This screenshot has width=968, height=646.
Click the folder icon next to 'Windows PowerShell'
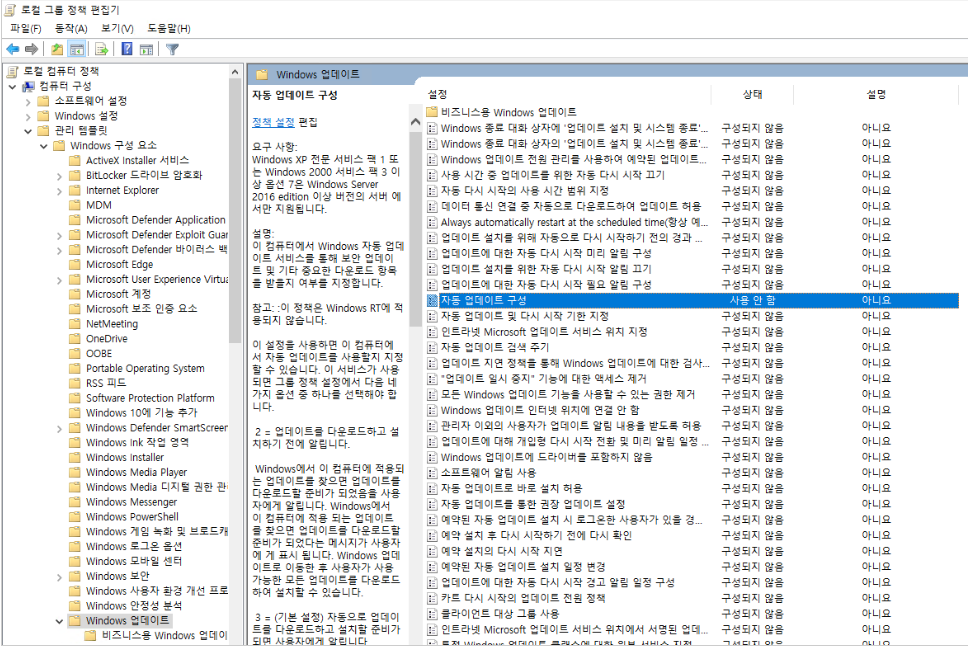pos(75,516)
